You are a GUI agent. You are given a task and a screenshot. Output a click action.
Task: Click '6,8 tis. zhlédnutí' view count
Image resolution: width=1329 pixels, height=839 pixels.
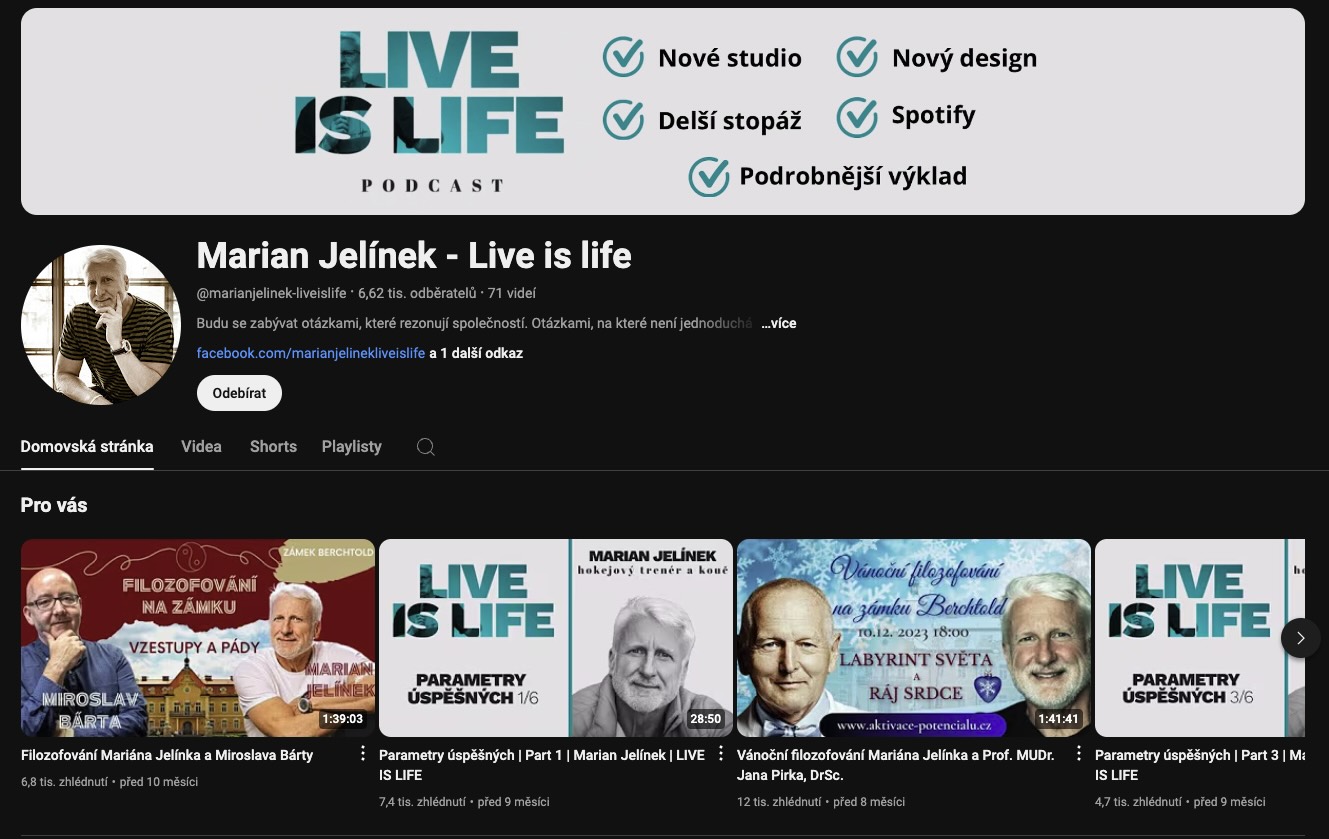(64, 782)
